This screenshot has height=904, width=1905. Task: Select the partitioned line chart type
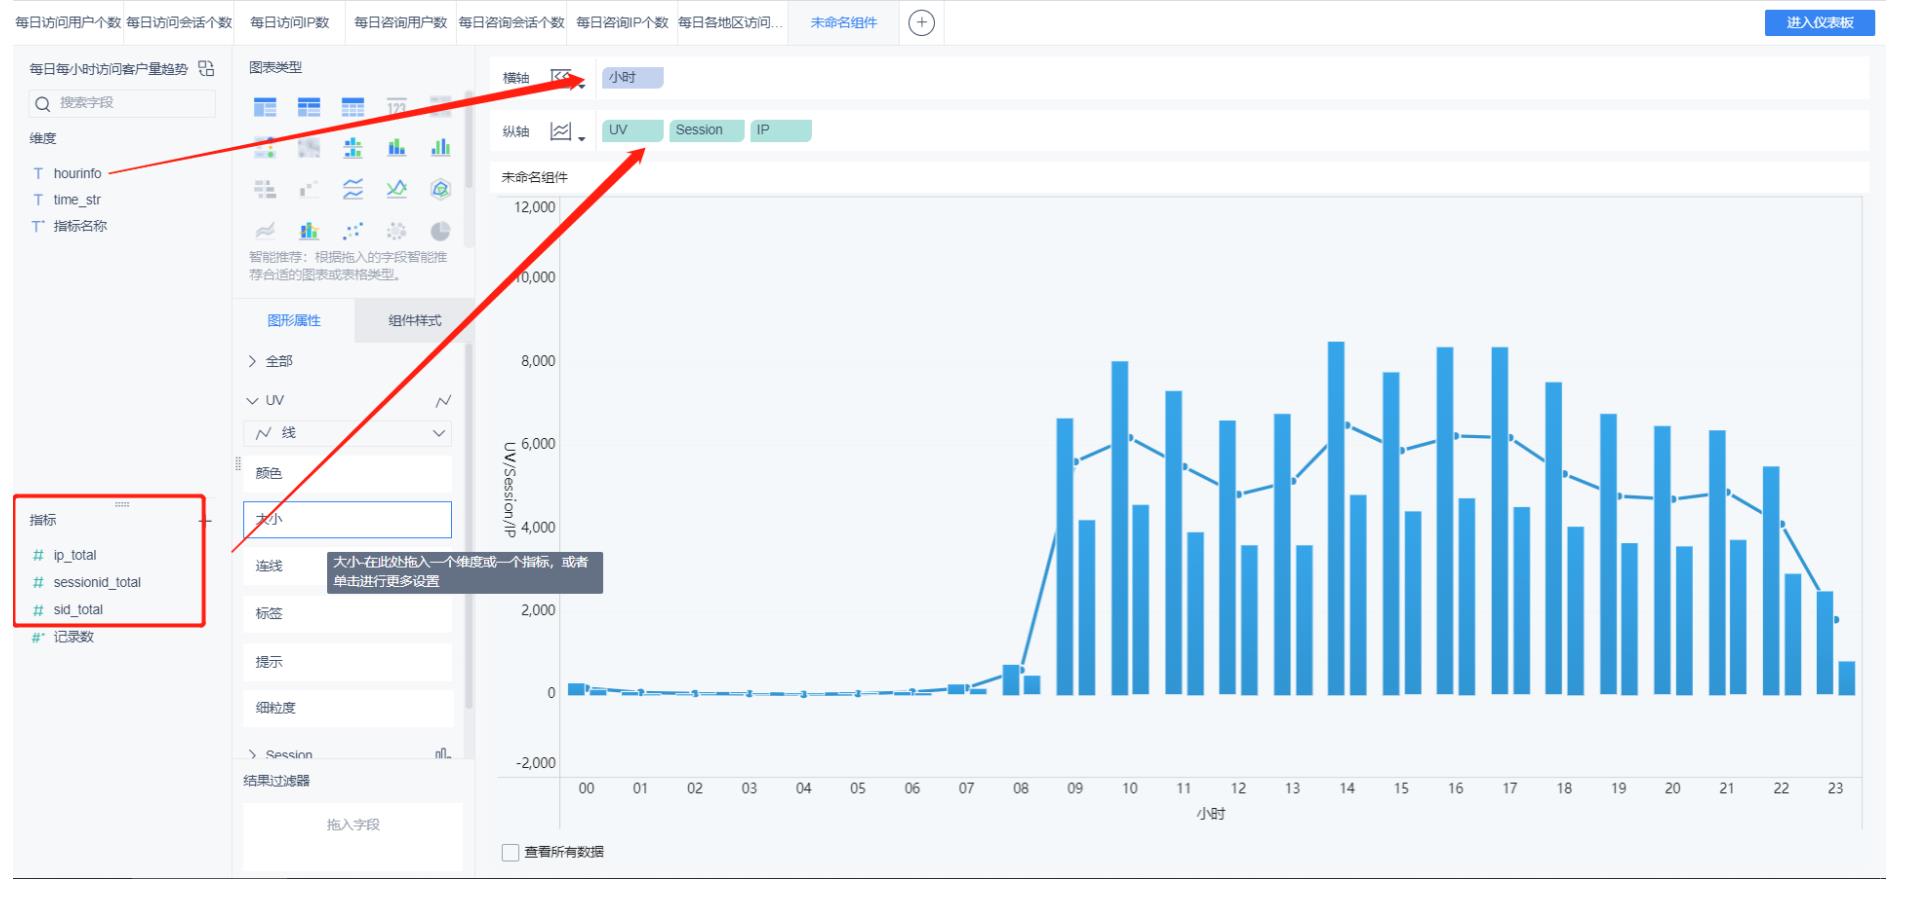[x=353, y=189]
